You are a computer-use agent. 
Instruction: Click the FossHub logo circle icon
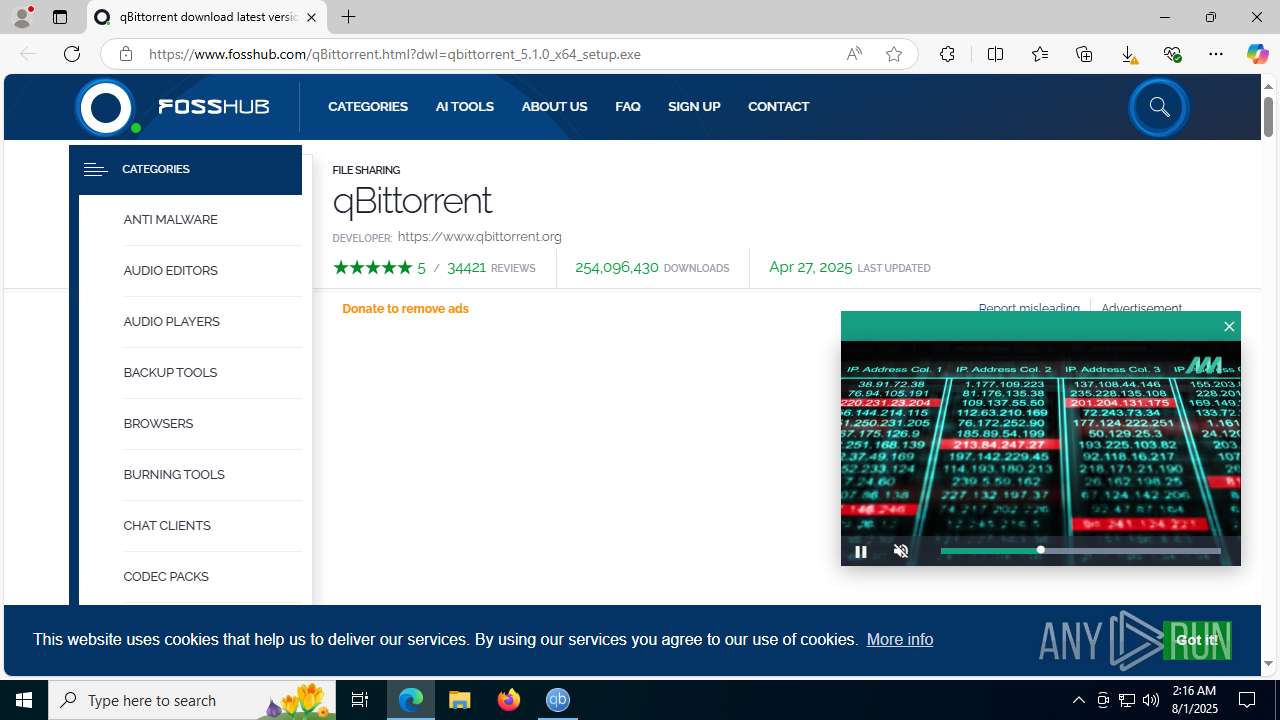[106, 107]
